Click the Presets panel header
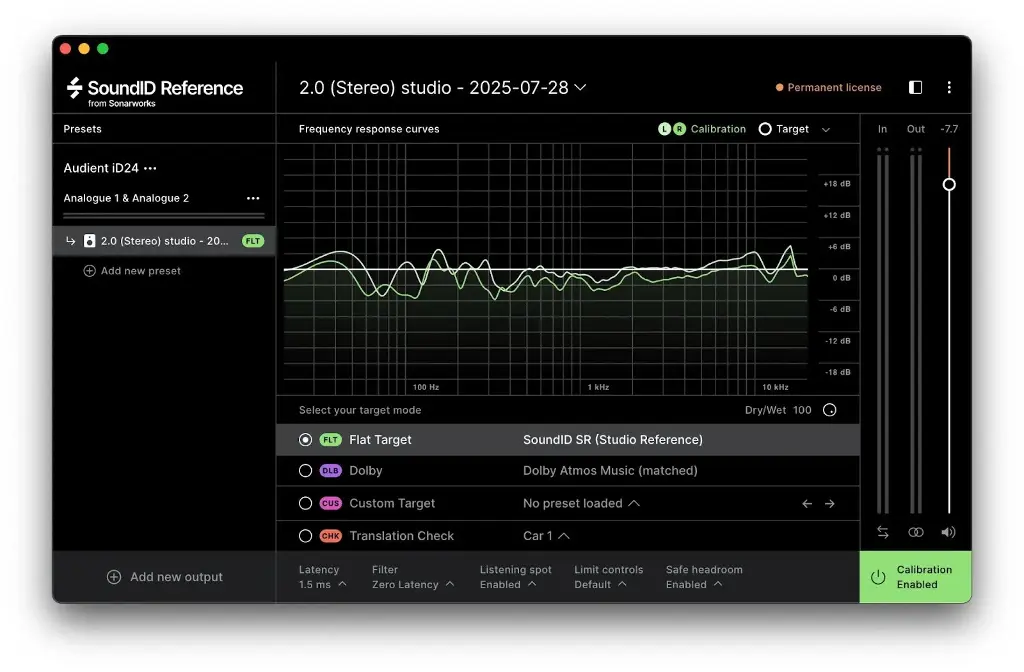The width and height of the screenshot is (1024, 672). pos(82,129)
